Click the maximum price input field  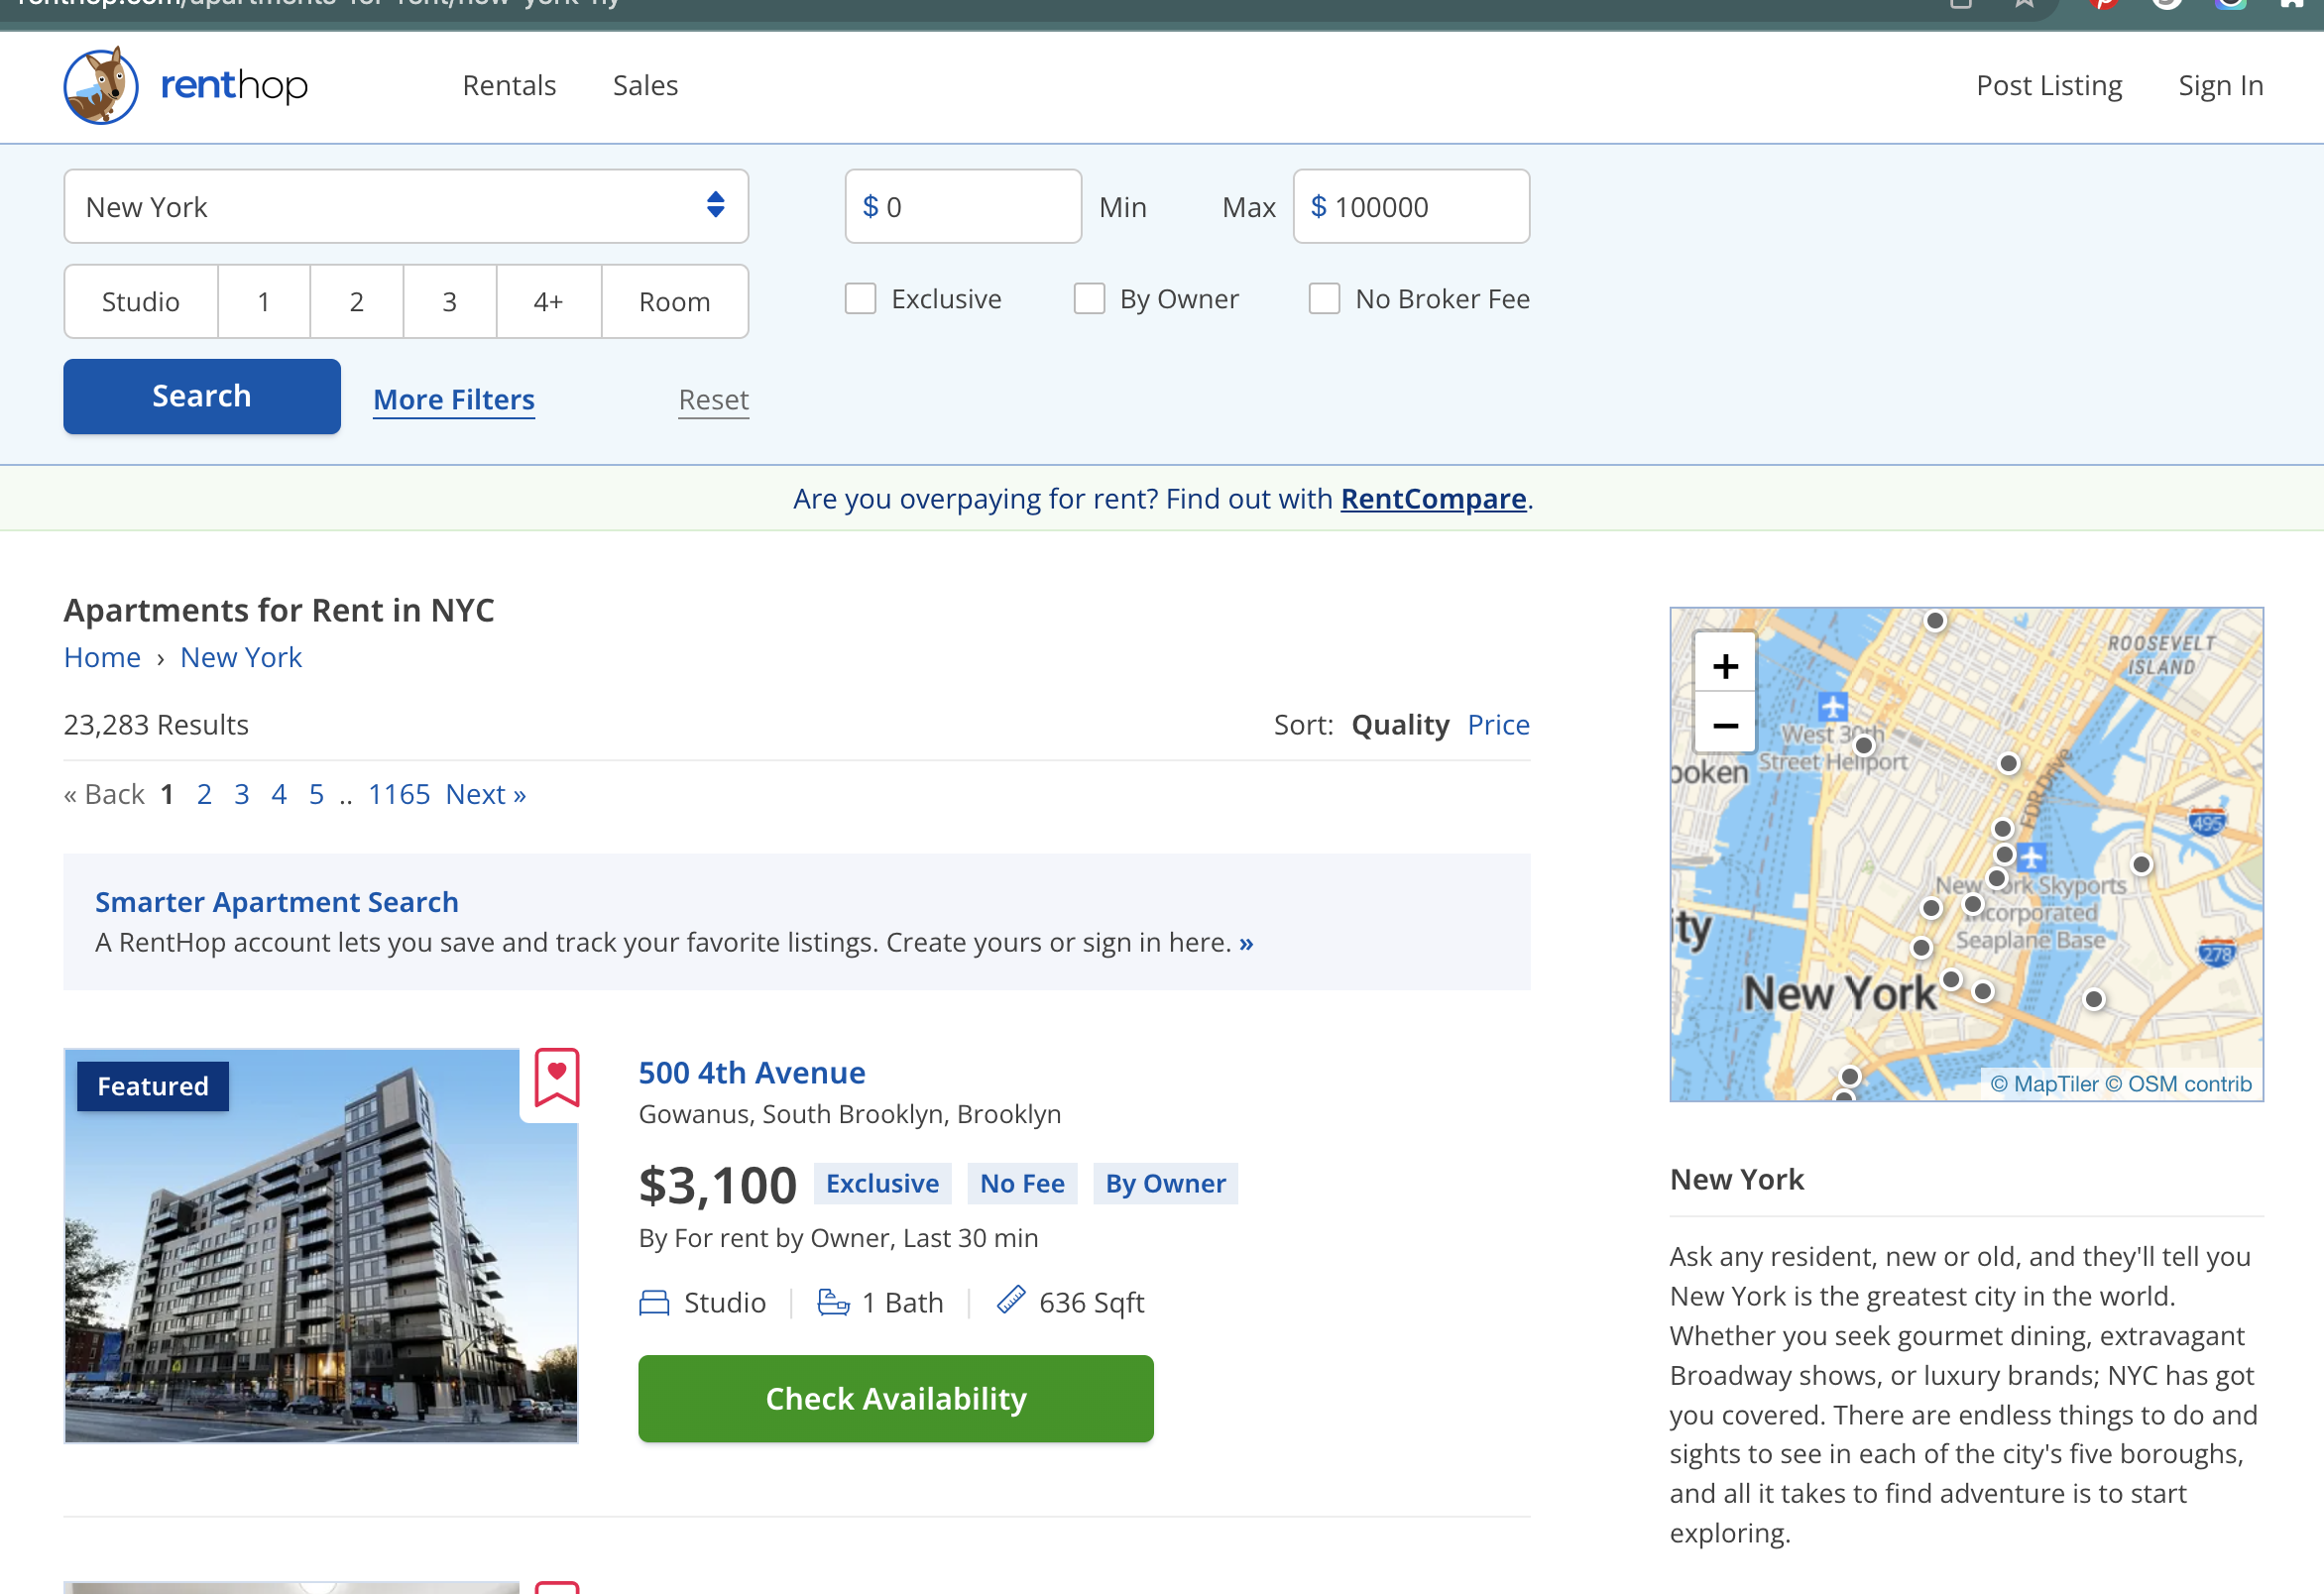pos(1410,206)
